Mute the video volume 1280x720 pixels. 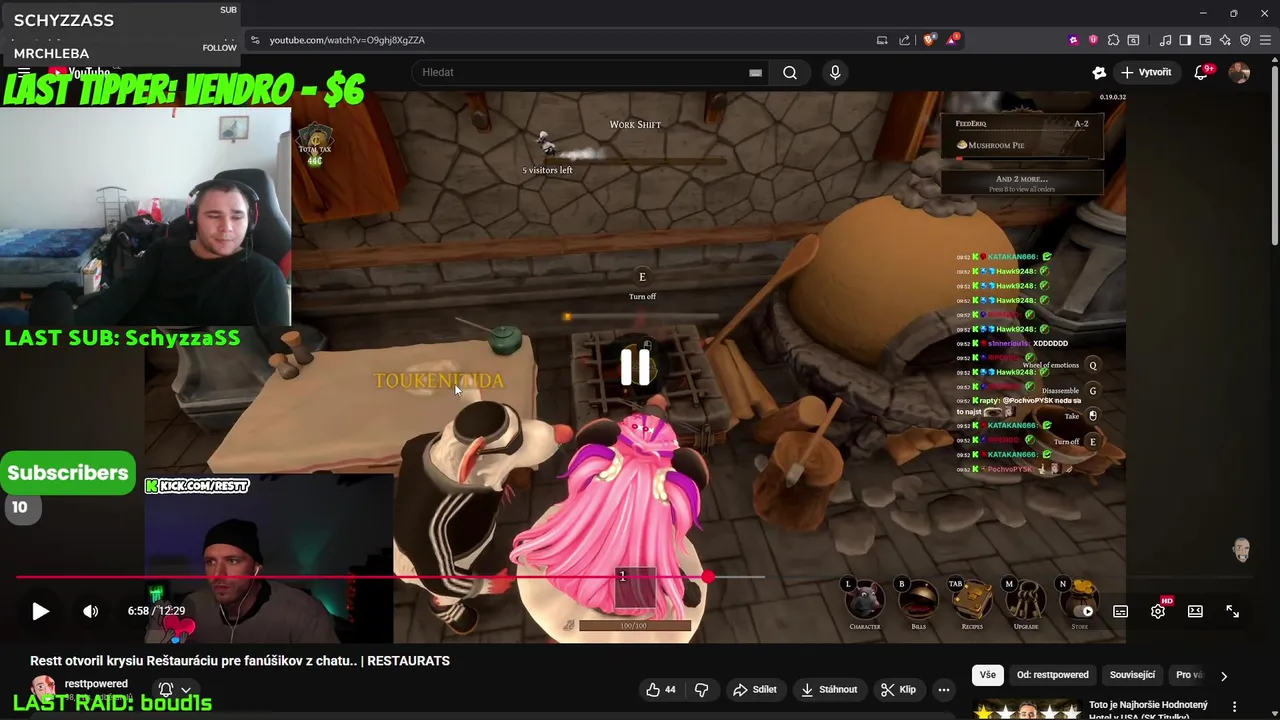[90, 611]
